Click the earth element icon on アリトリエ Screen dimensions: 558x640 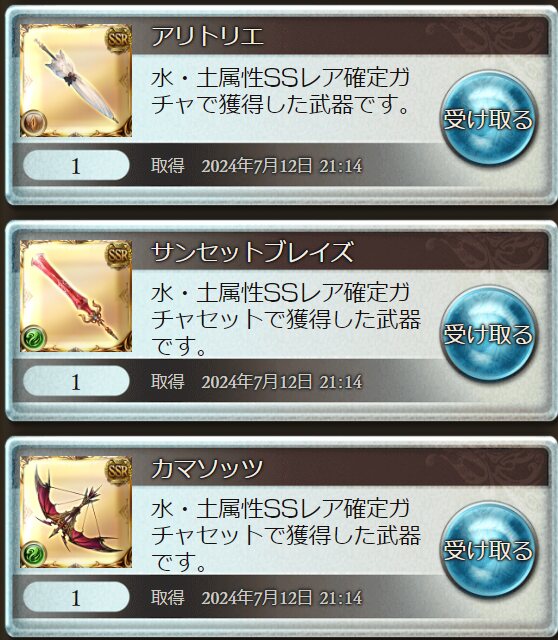point(34,123)
